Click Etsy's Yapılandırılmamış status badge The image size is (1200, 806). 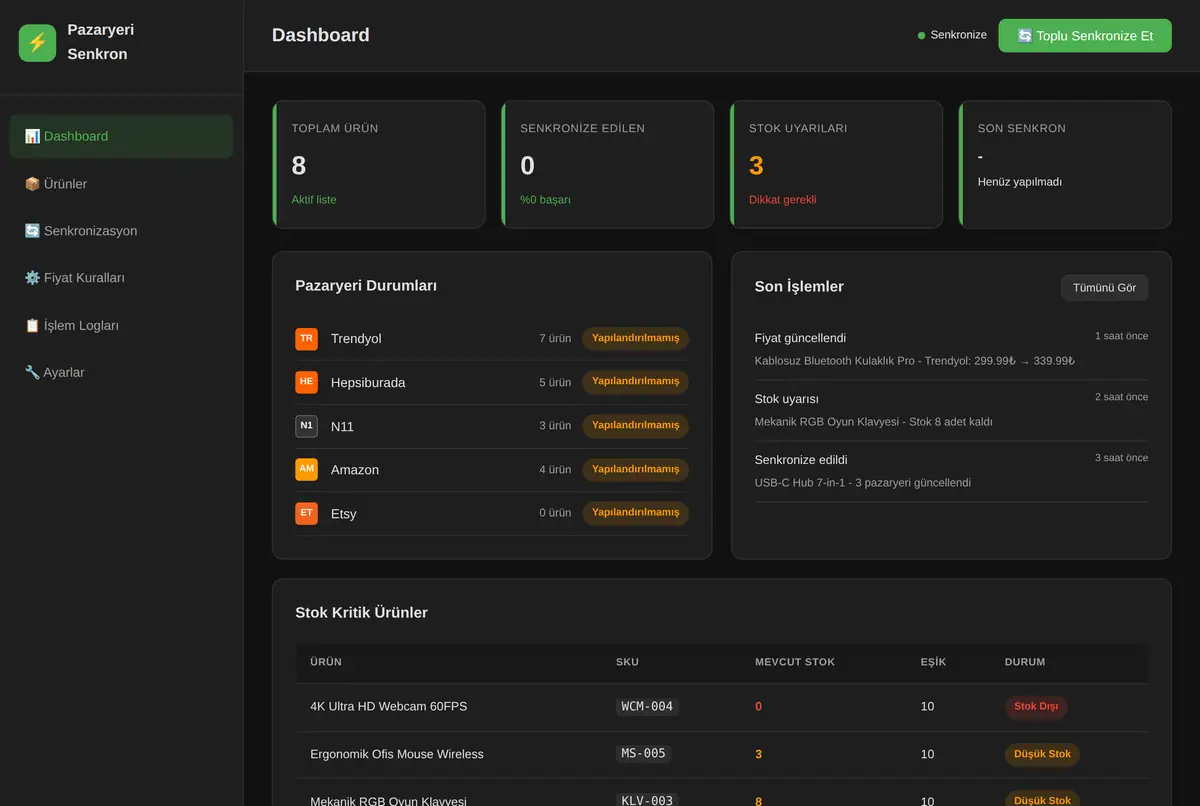(x=635, y=513)
